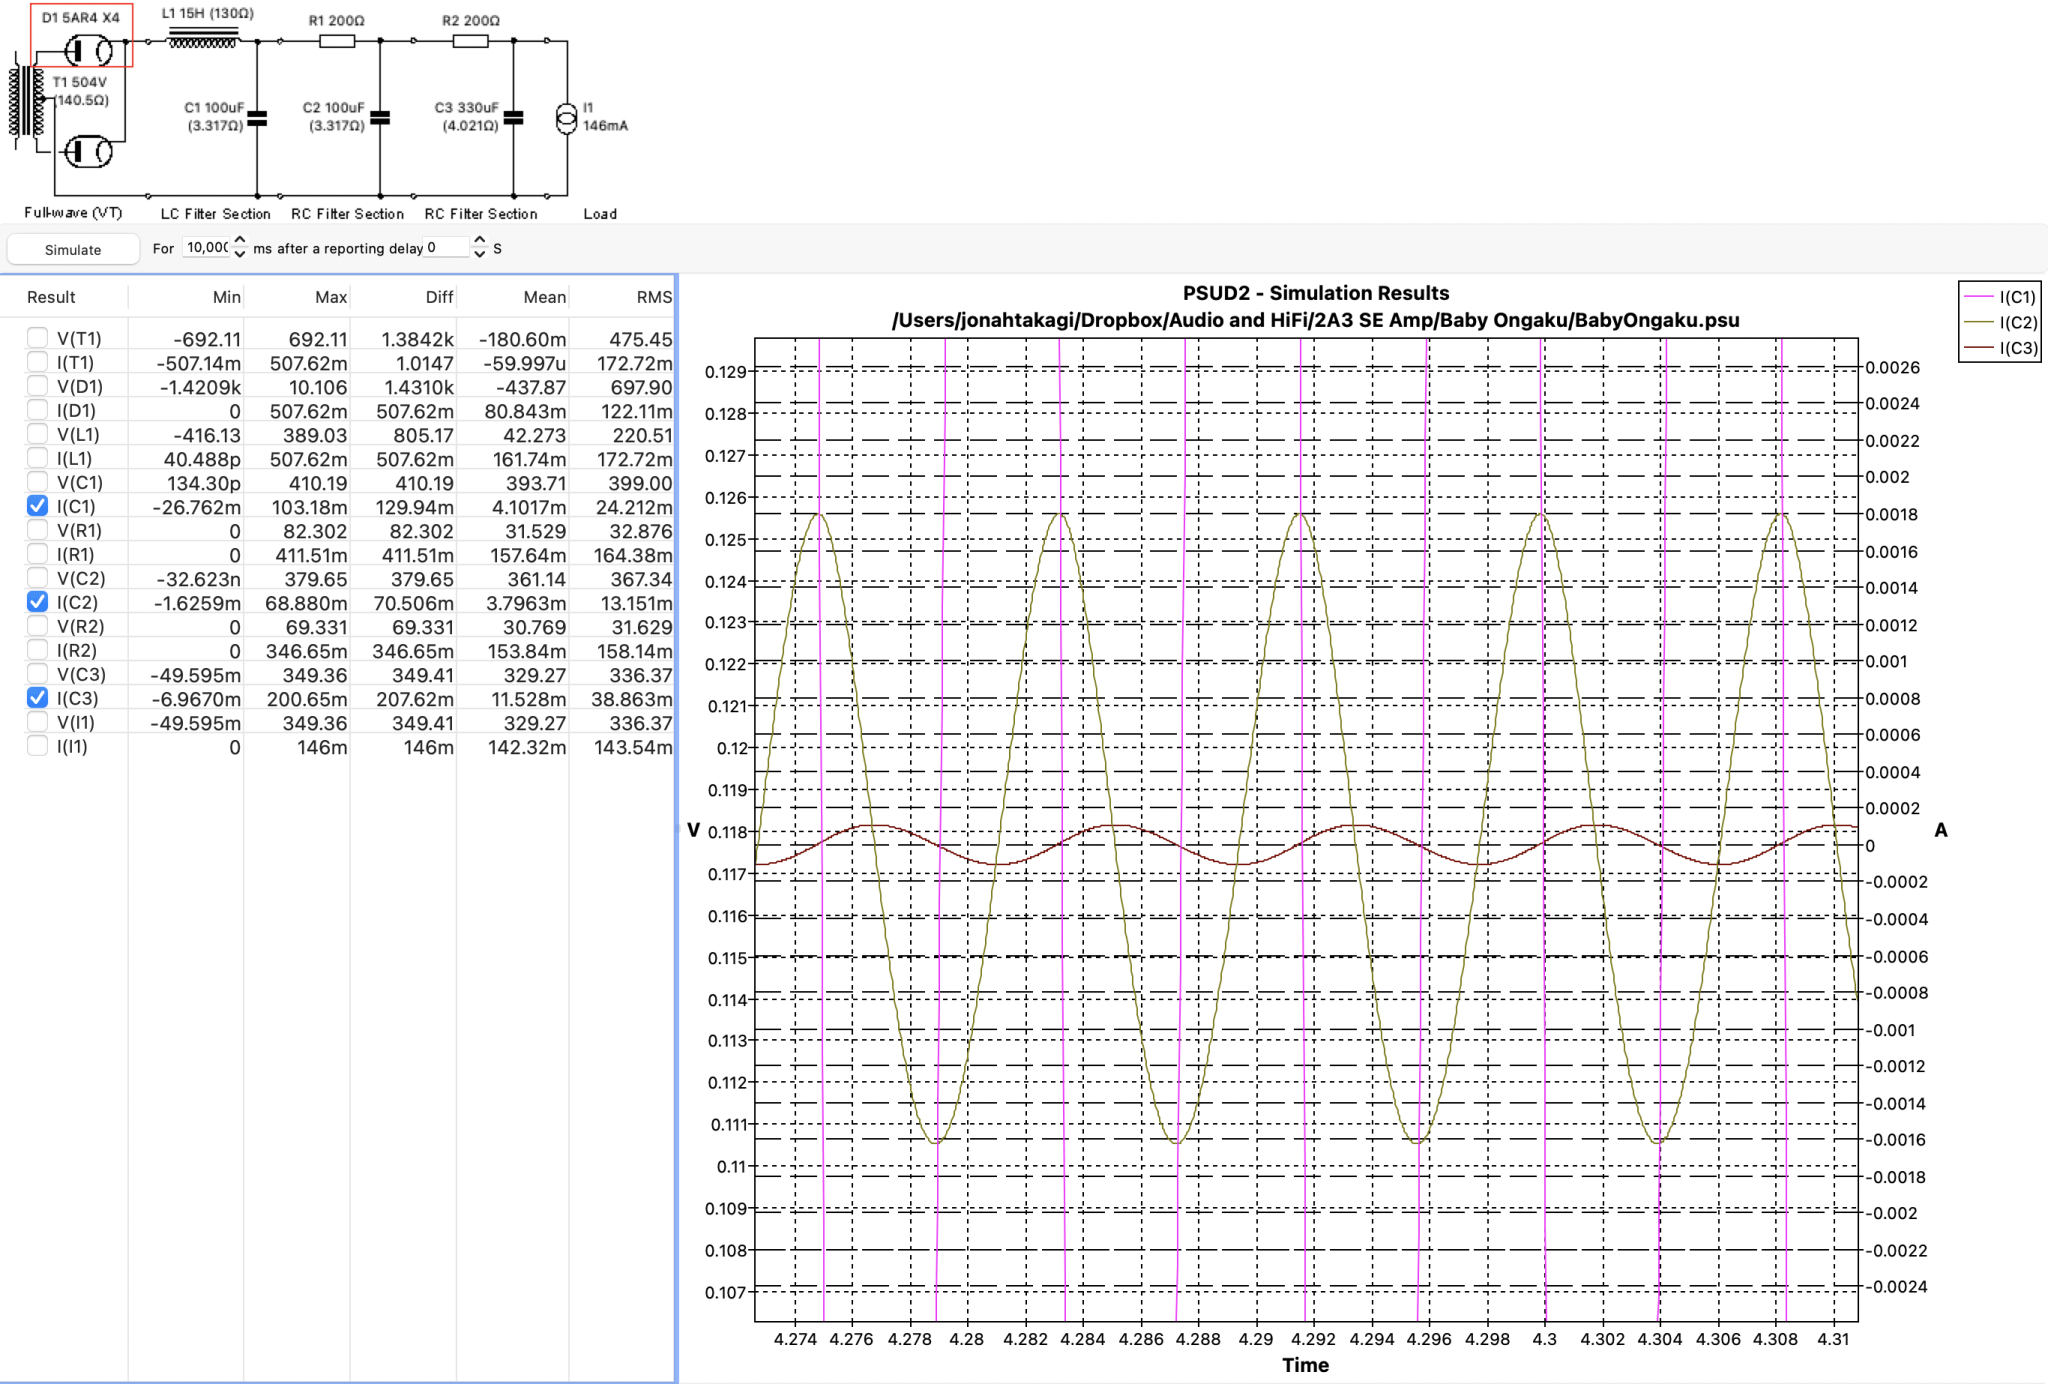Enable the V(L1) trace checkbox
This screenshot has height=1384, width=2048.
coord(37,434)
